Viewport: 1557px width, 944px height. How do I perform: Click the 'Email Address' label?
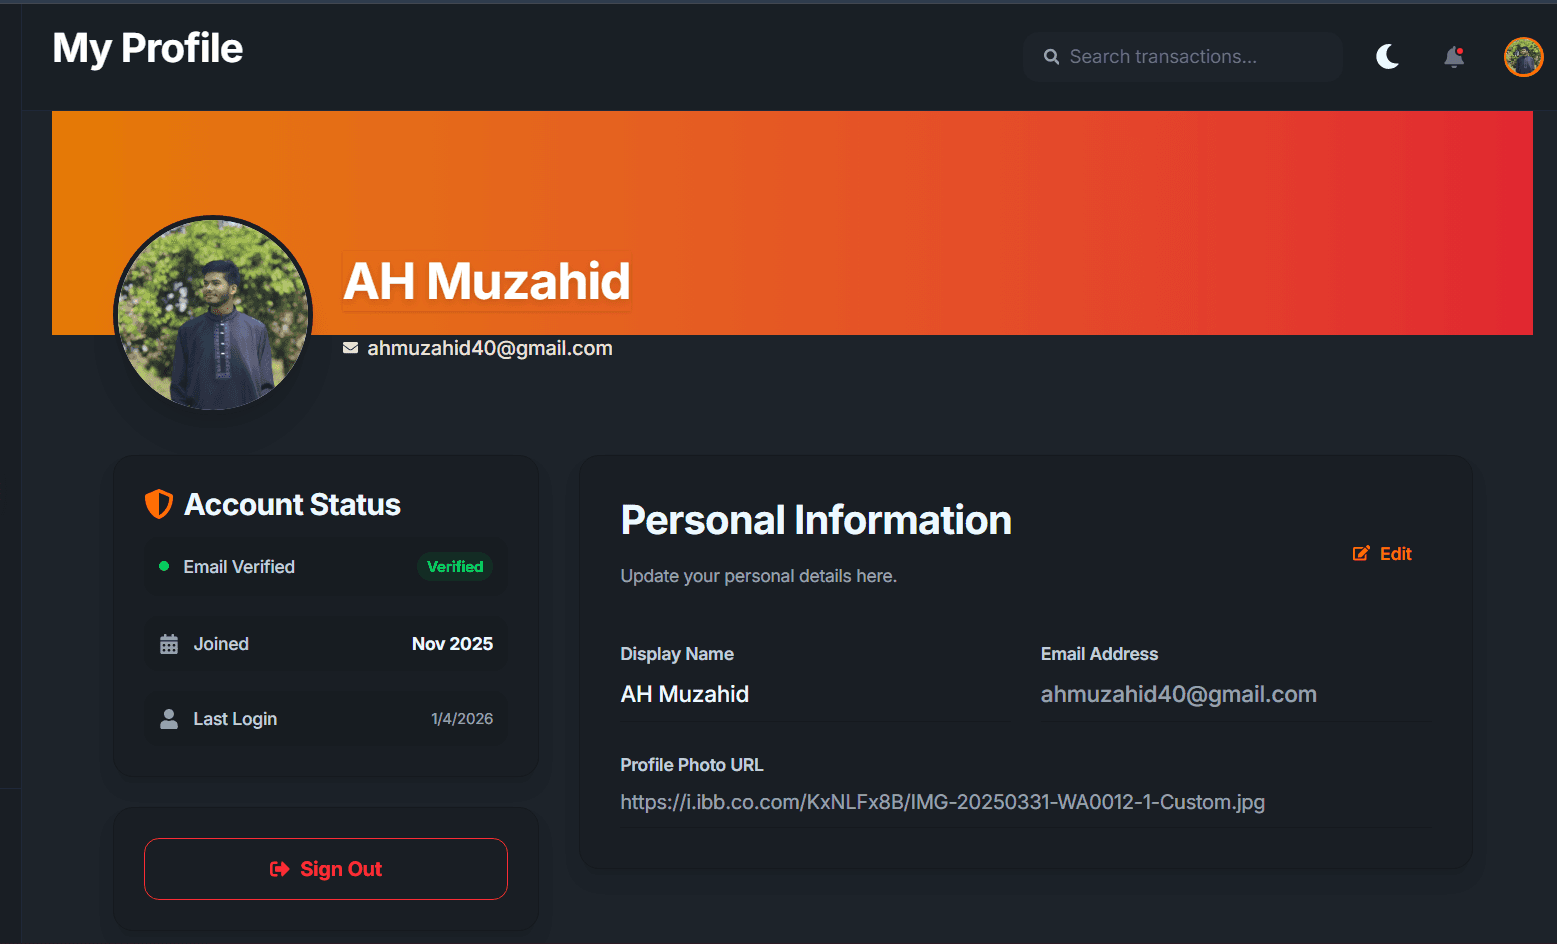[1099, 654]
